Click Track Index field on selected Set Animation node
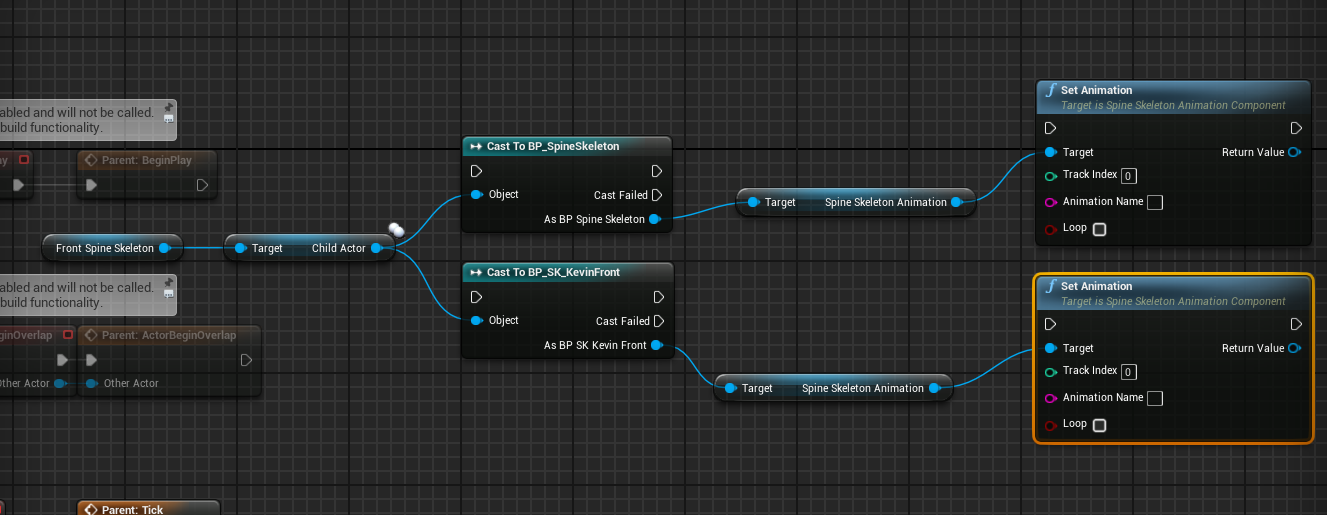 point(1129,372)
